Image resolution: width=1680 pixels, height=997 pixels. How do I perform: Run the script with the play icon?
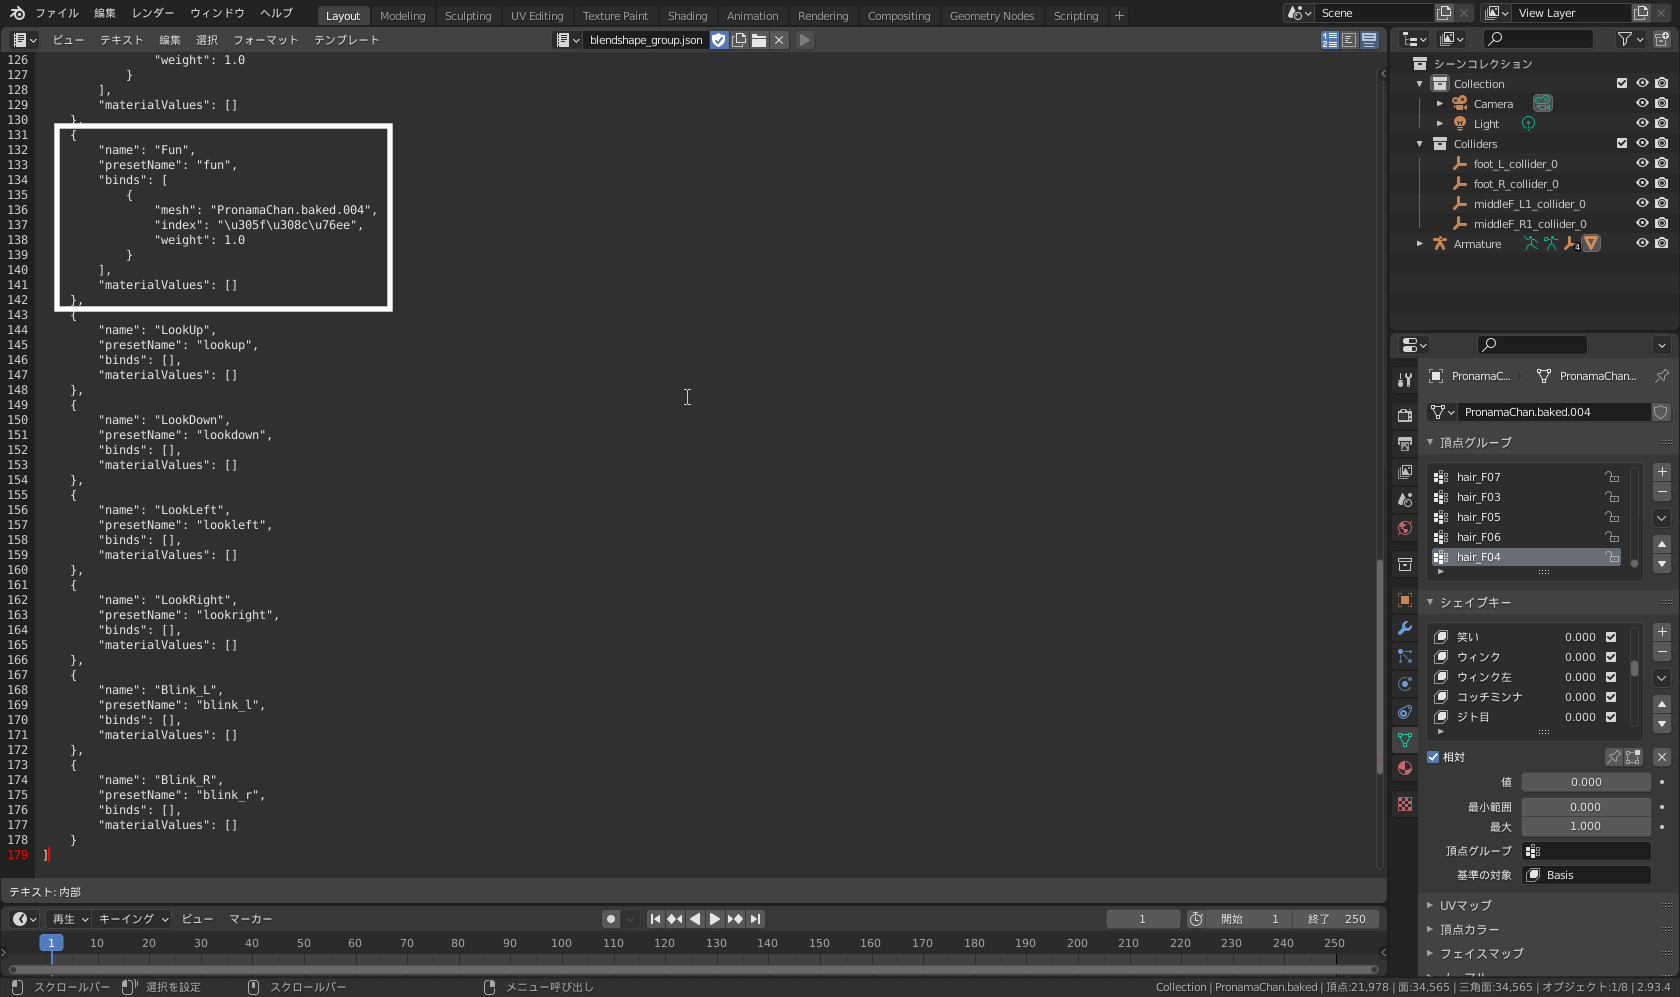click(x=805, y=40)
